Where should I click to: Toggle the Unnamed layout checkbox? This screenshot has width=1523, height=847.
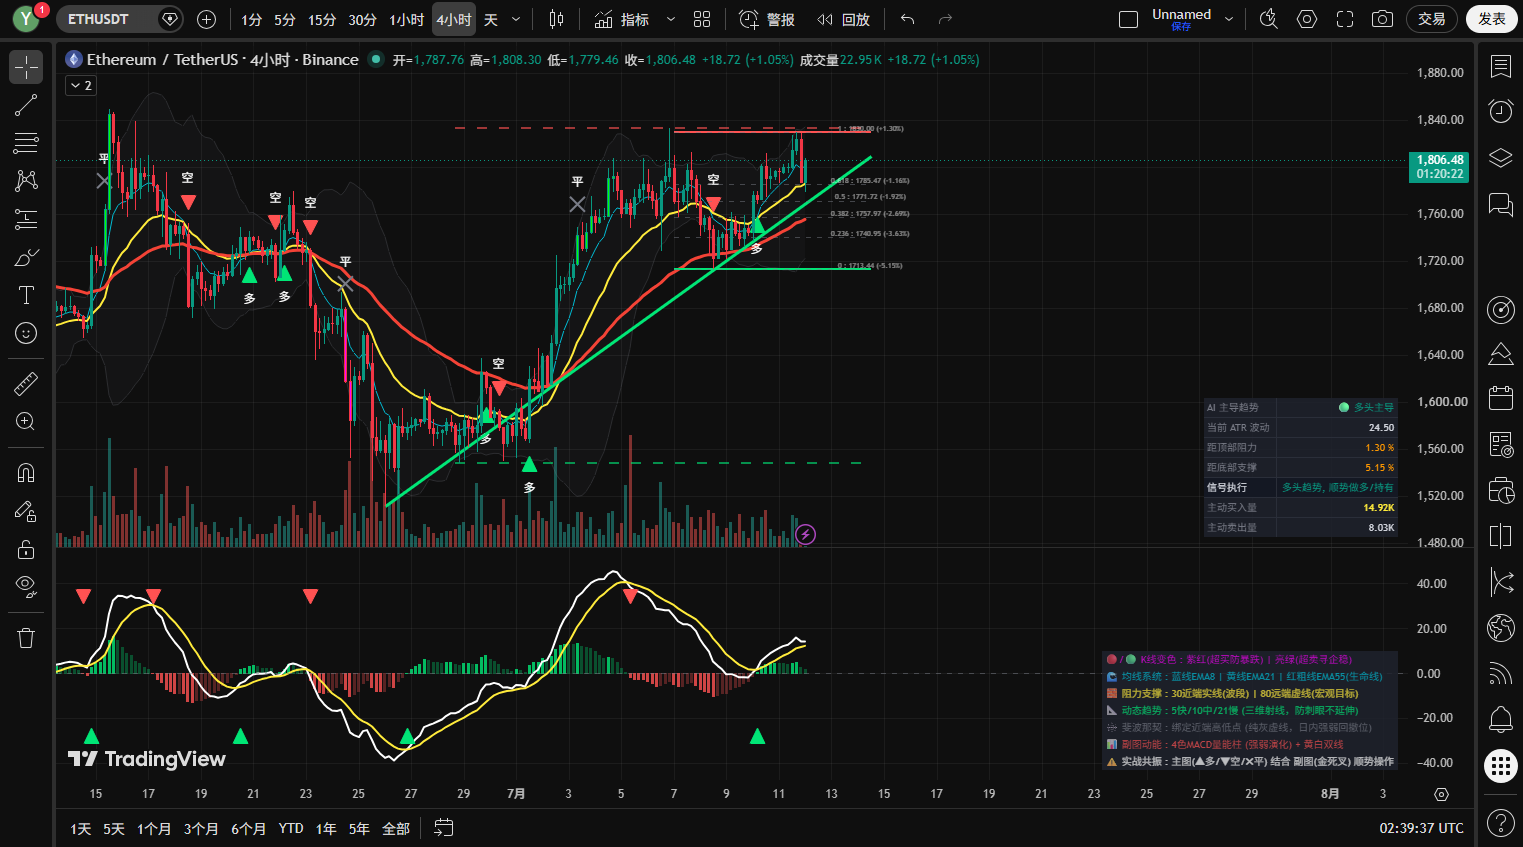1128,19
